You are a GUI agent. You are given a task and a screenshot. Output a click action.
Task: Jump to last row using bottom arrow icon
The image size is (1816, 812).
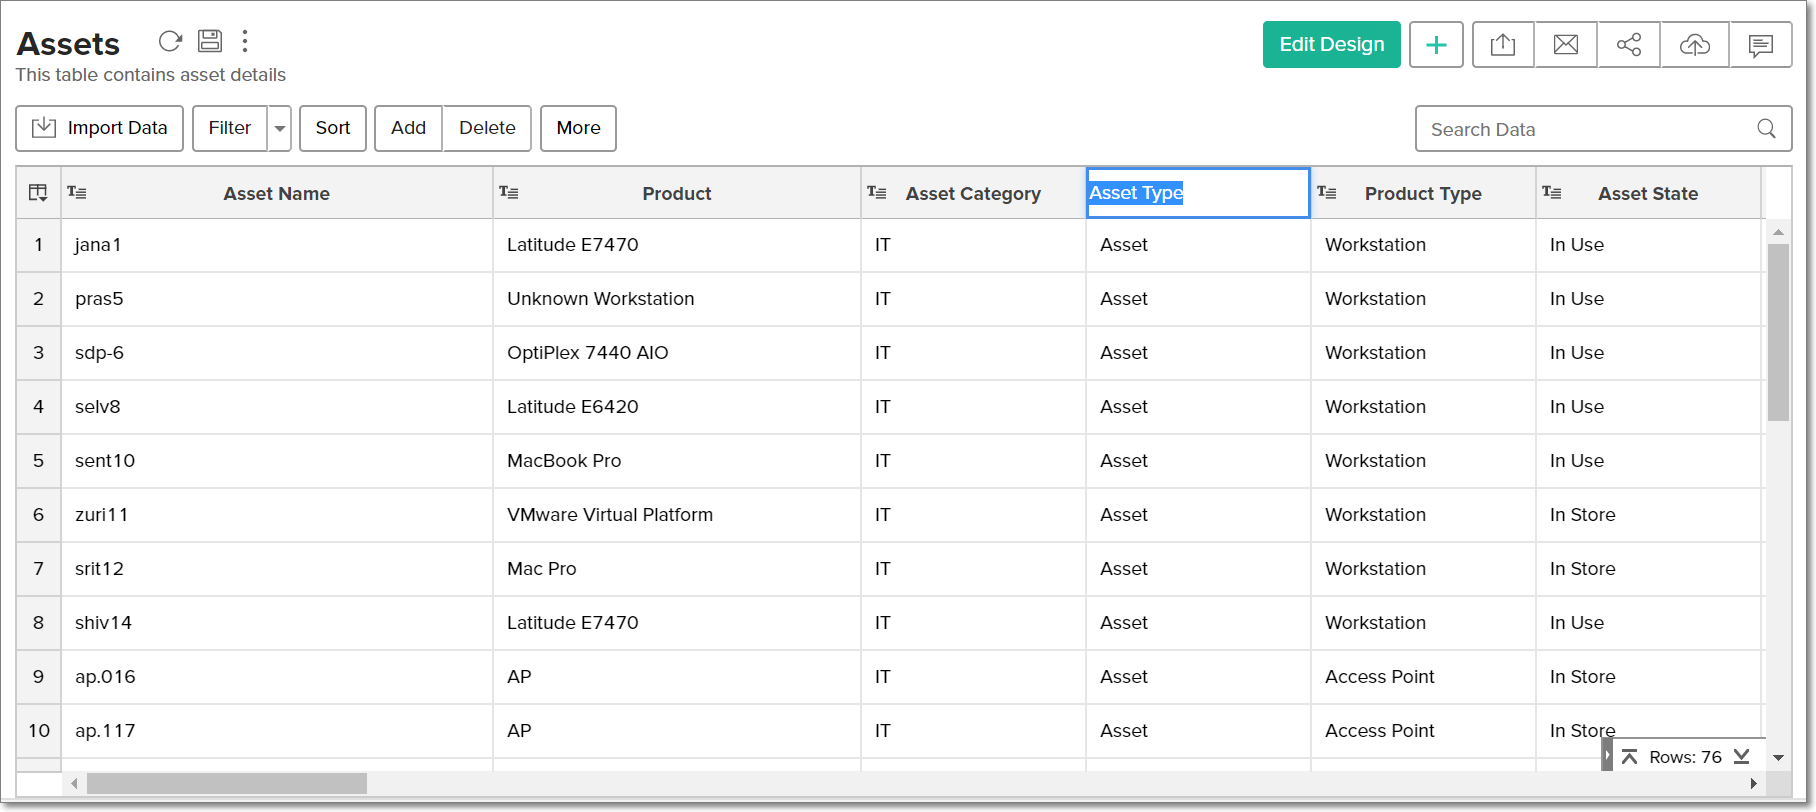[x=1742, y=757]
